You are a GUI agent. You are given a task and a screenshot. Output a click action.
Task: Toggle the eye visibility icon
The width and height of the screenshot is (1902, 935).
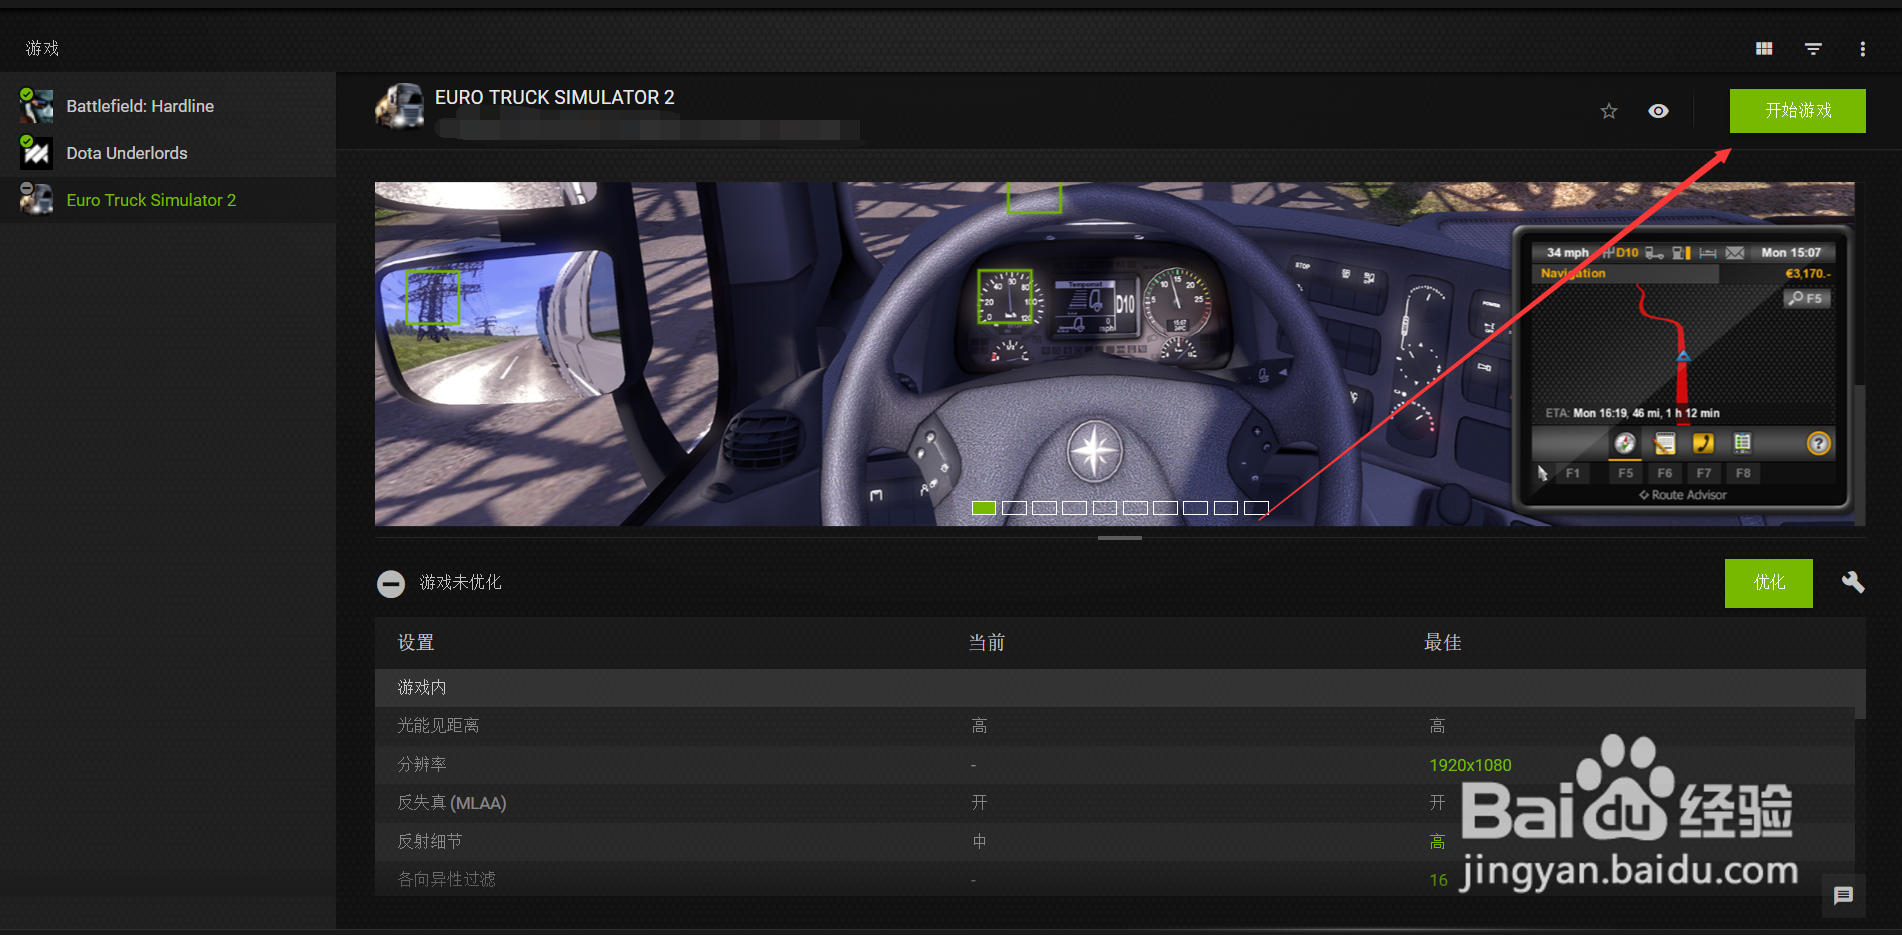point(1658,111)
